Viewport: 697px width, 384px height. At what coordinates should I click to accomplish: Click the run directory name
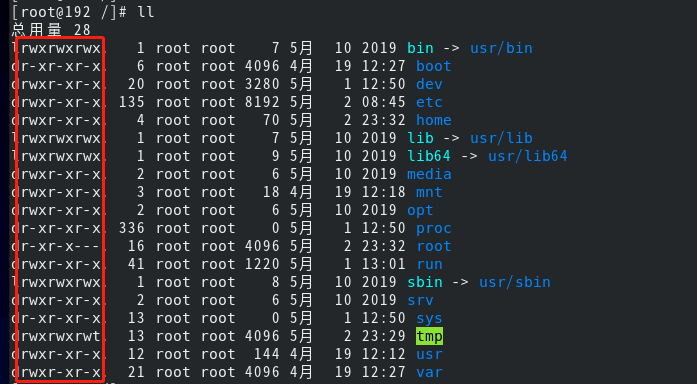point(429,264)
